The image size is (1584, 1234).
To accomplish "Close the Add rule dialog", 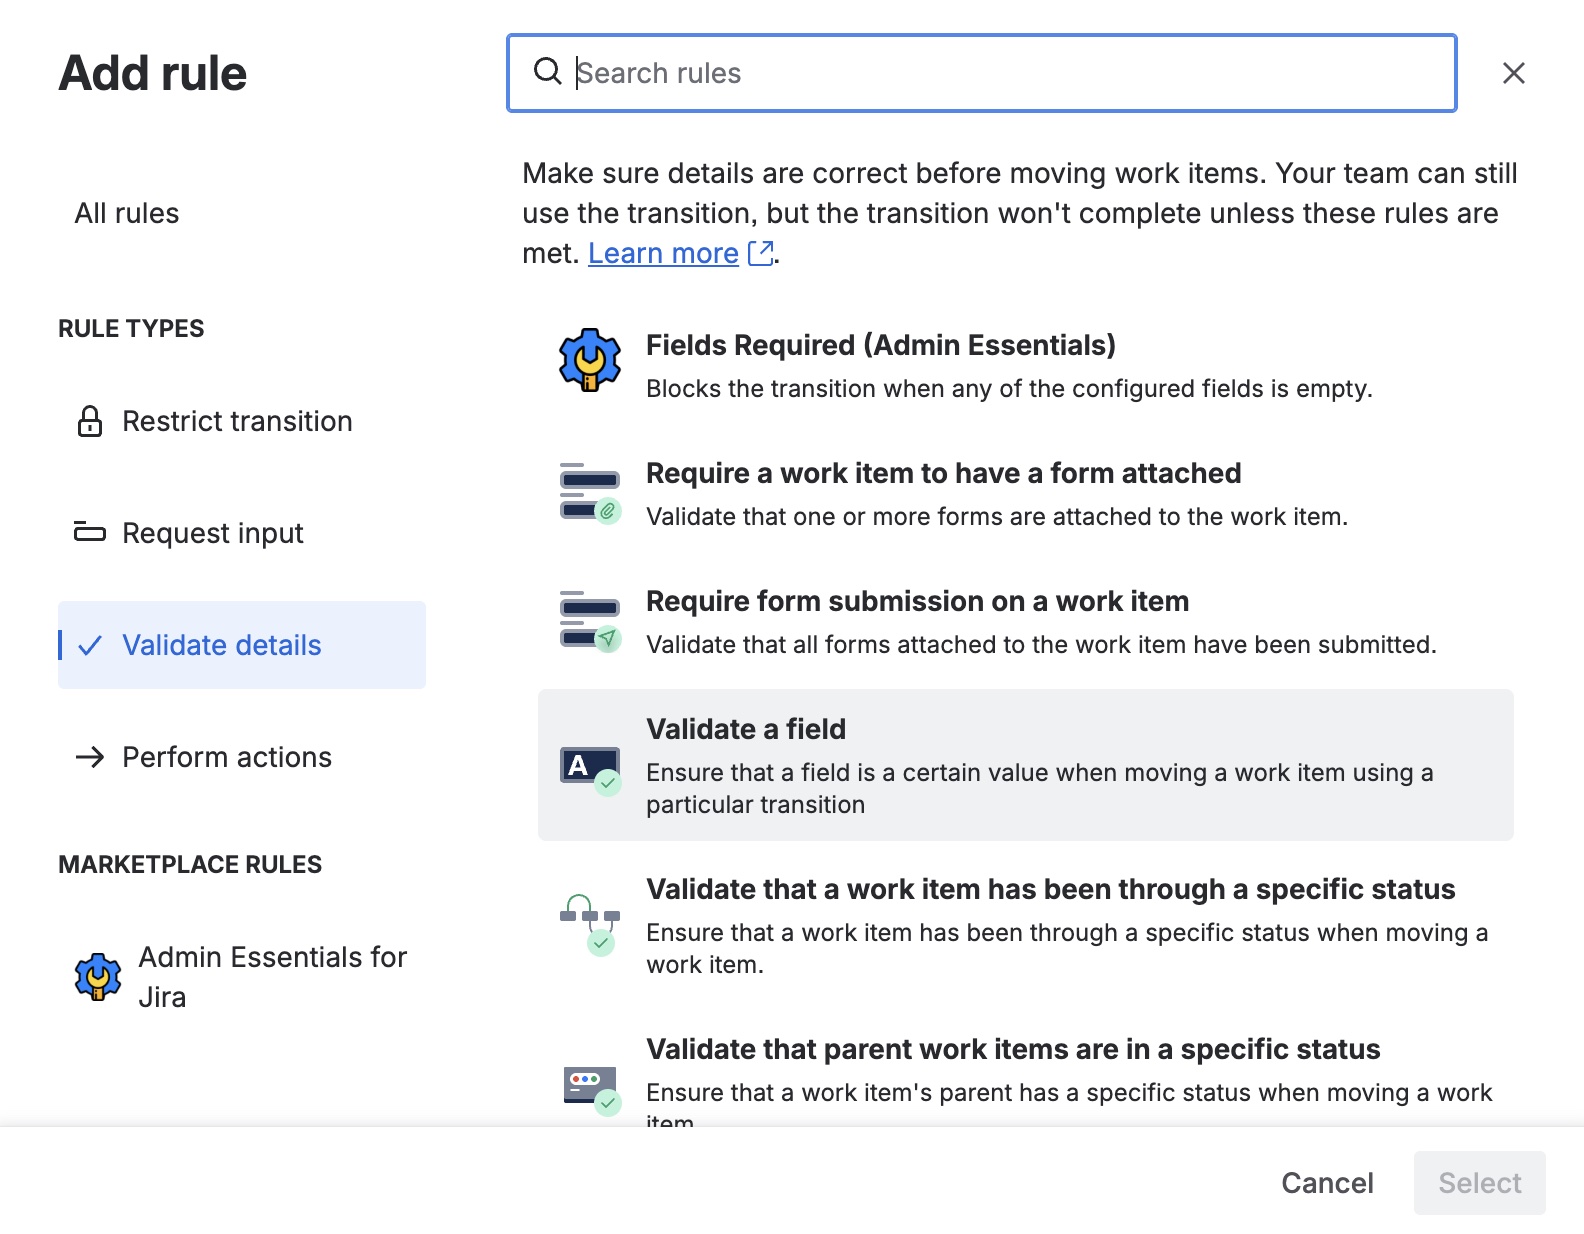I will [1513, 73].
